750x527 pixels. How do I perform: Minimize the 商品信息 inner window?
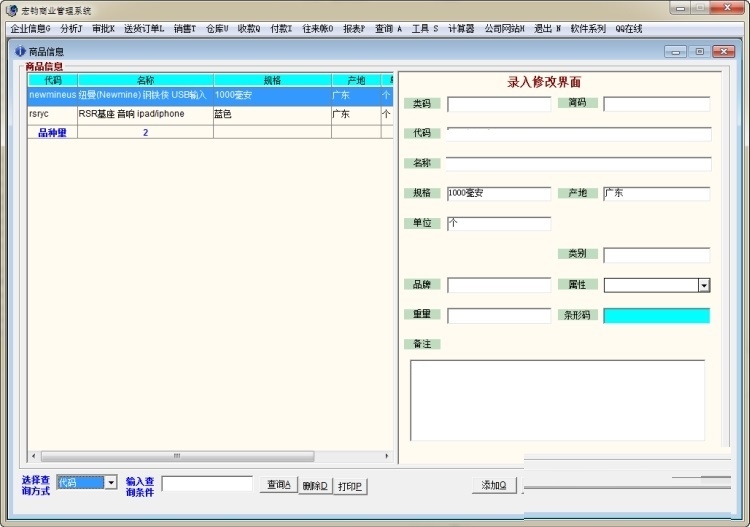coord(676,51)
